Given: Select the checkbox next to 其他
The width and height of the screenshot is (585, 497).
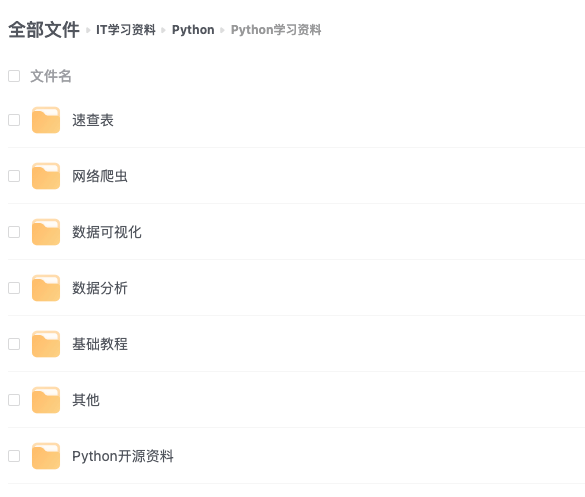Looking at the screenshot, I should 14,400.
